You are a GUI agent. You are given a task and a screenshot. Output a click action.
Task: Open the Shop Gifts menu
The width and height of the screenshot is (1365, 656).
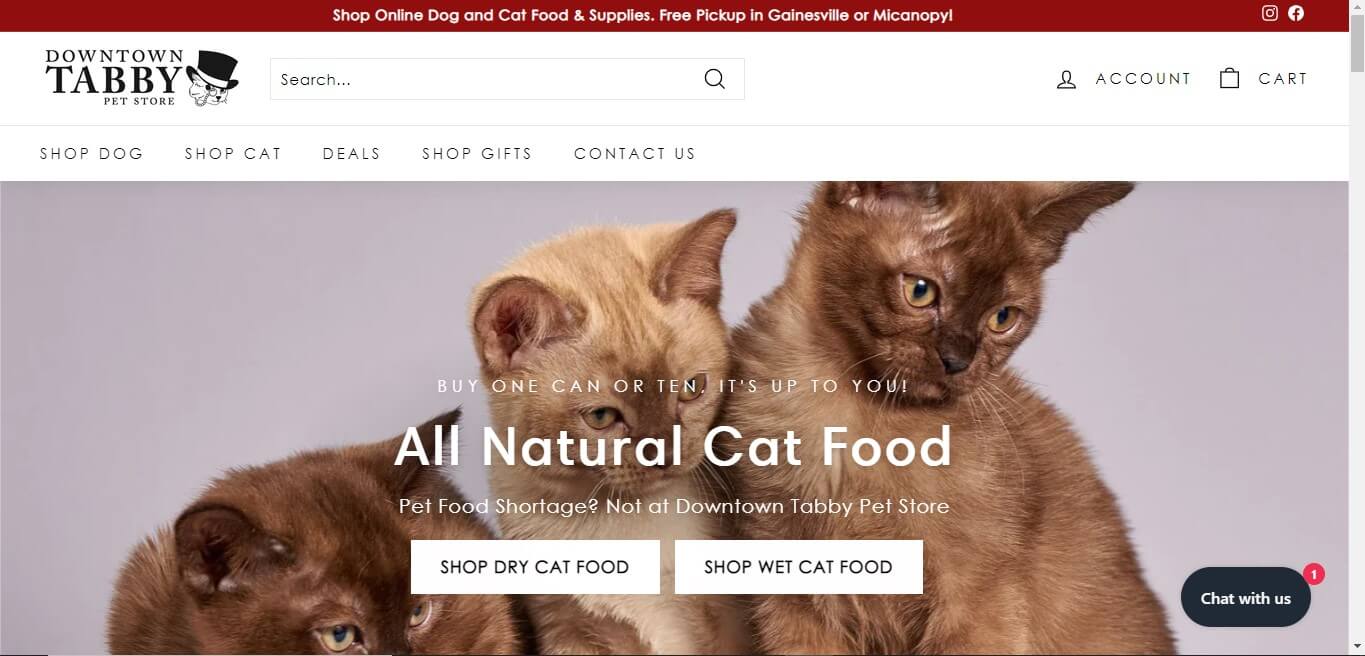click(x=477, y=153)
